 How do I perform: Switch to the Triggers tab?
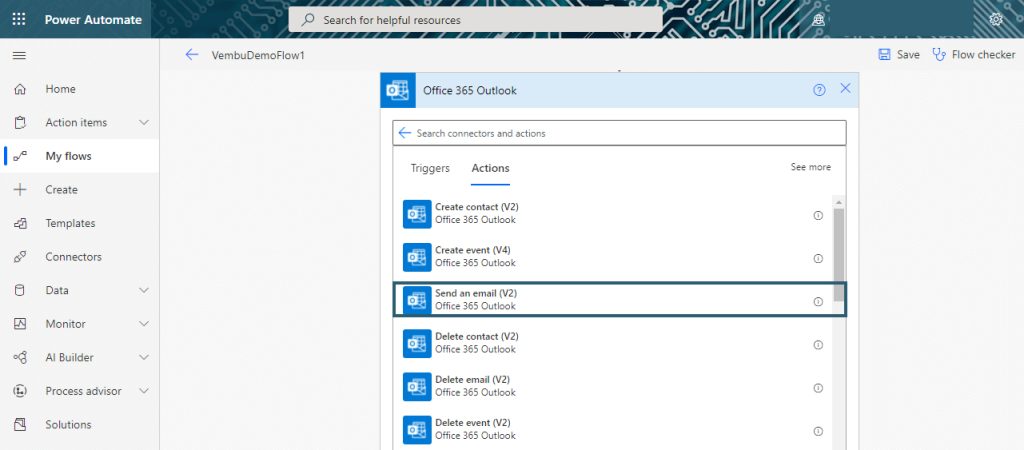430,168
